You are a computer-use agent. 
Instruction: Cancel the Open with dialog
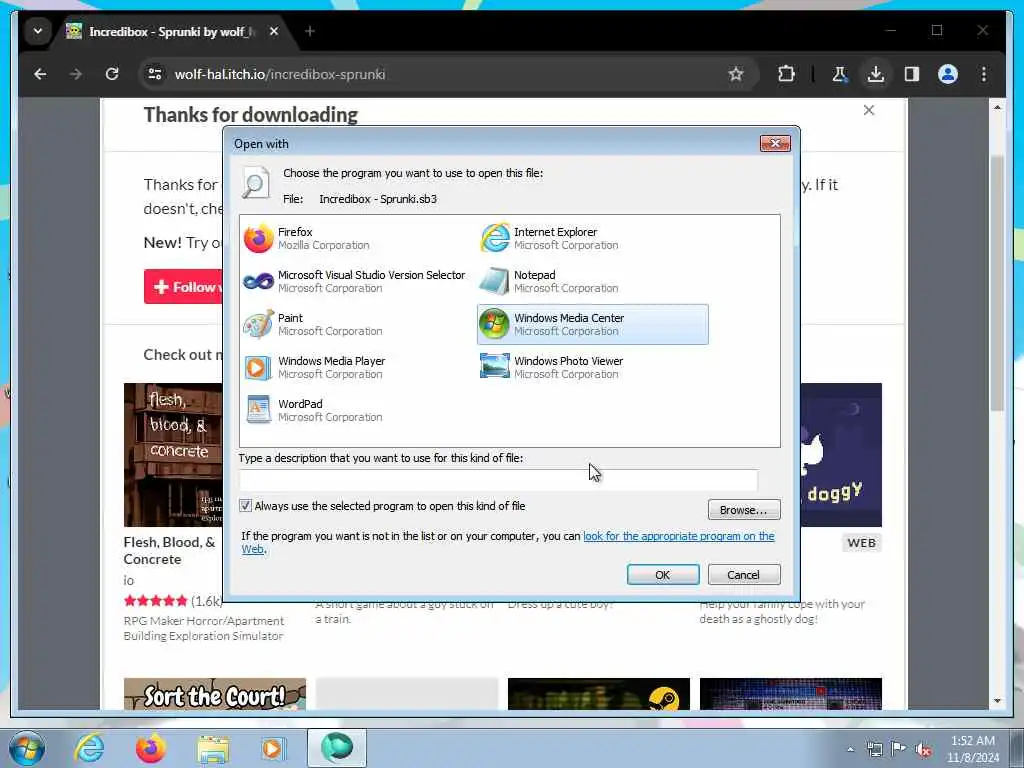[x=743, y=575]
